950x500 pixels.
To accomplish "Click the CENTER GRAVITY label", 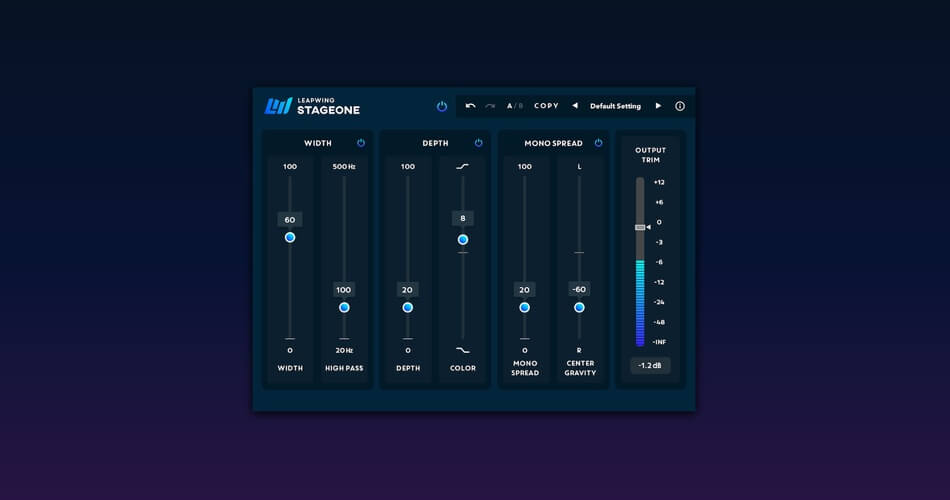I will tap(580, 368).
